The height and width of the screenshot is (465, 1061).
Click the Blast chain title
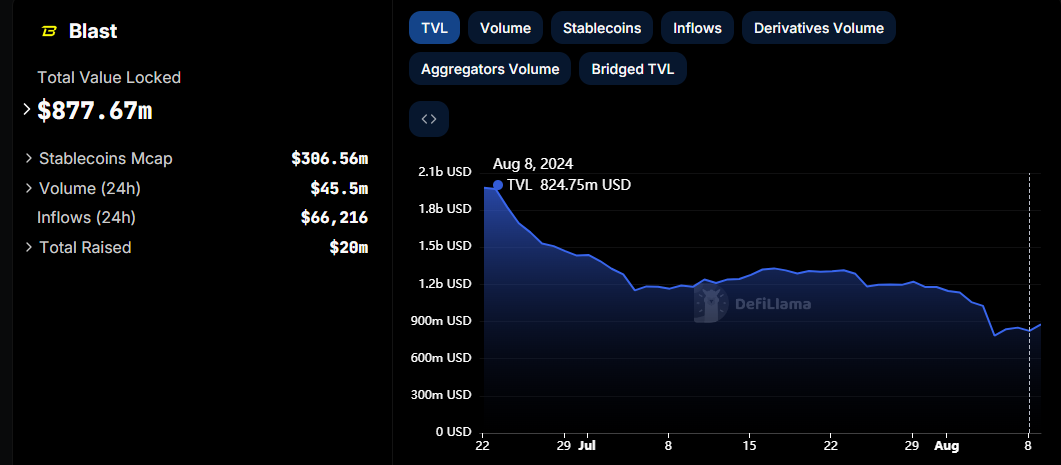click(x=93, y=31)
